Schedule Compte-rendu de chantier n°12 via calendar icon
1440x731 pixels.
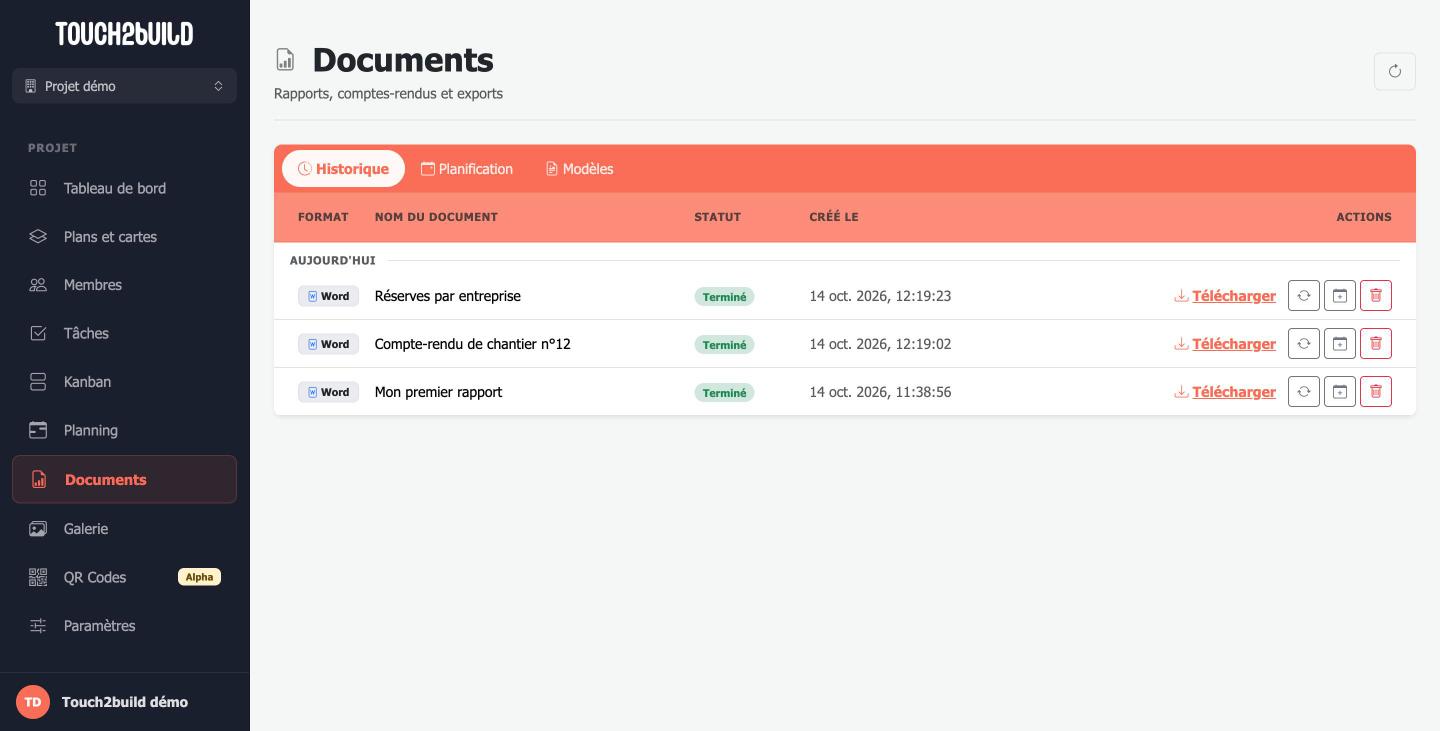click(x=1340, y=344)
